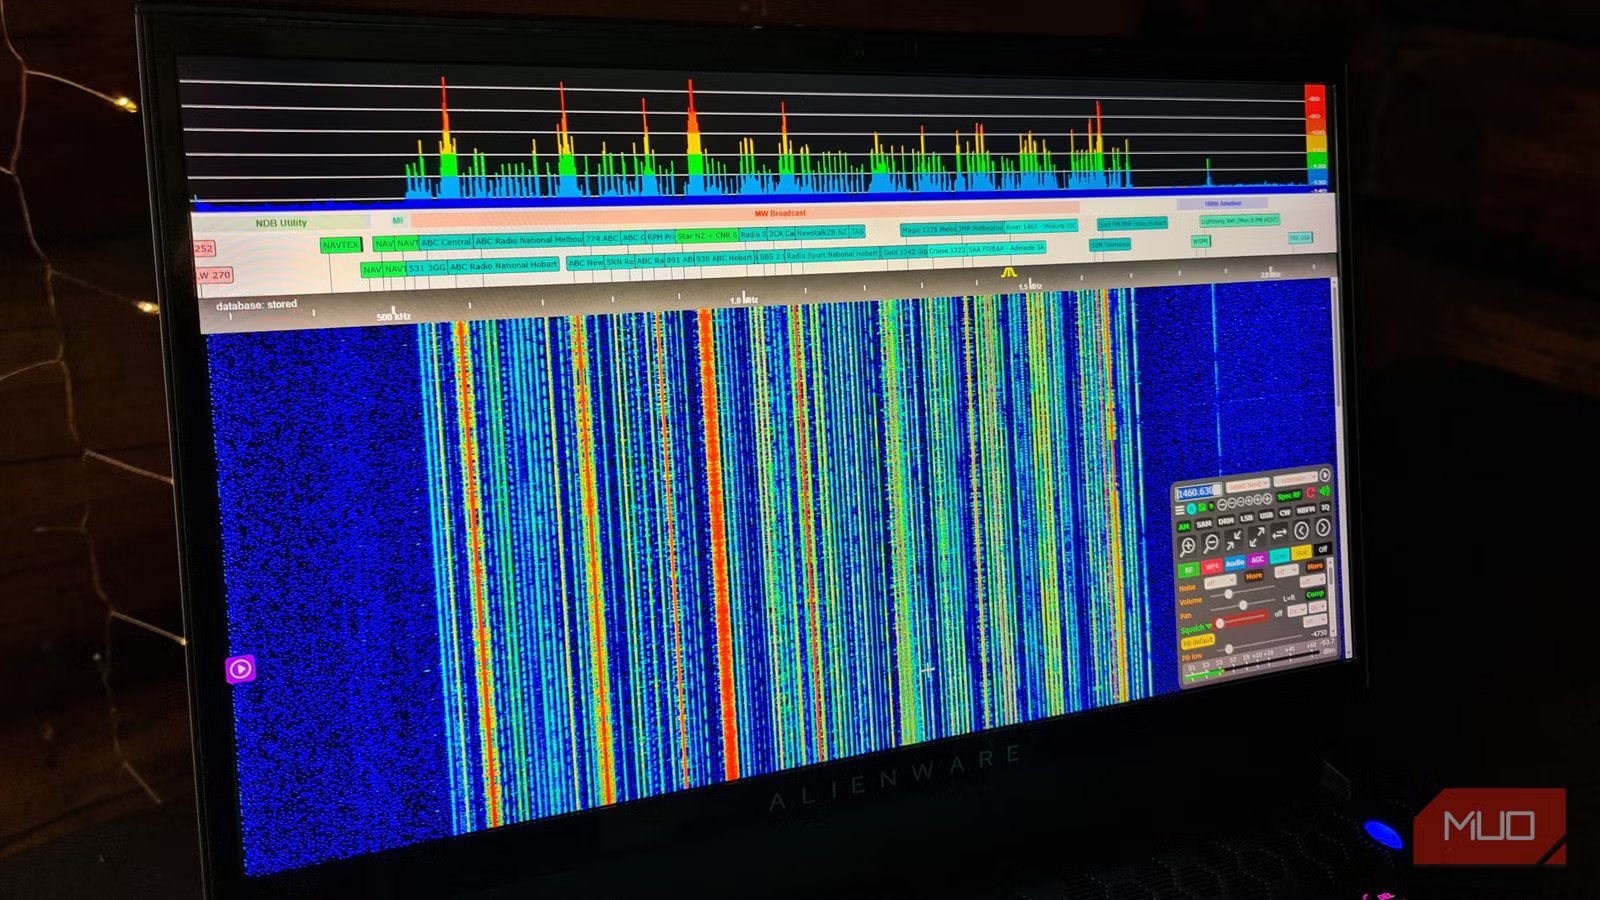Open the extension dropdown
Image resolution: width=1600 pixels, height=900 pixels.
click(x=1295, y=479)
